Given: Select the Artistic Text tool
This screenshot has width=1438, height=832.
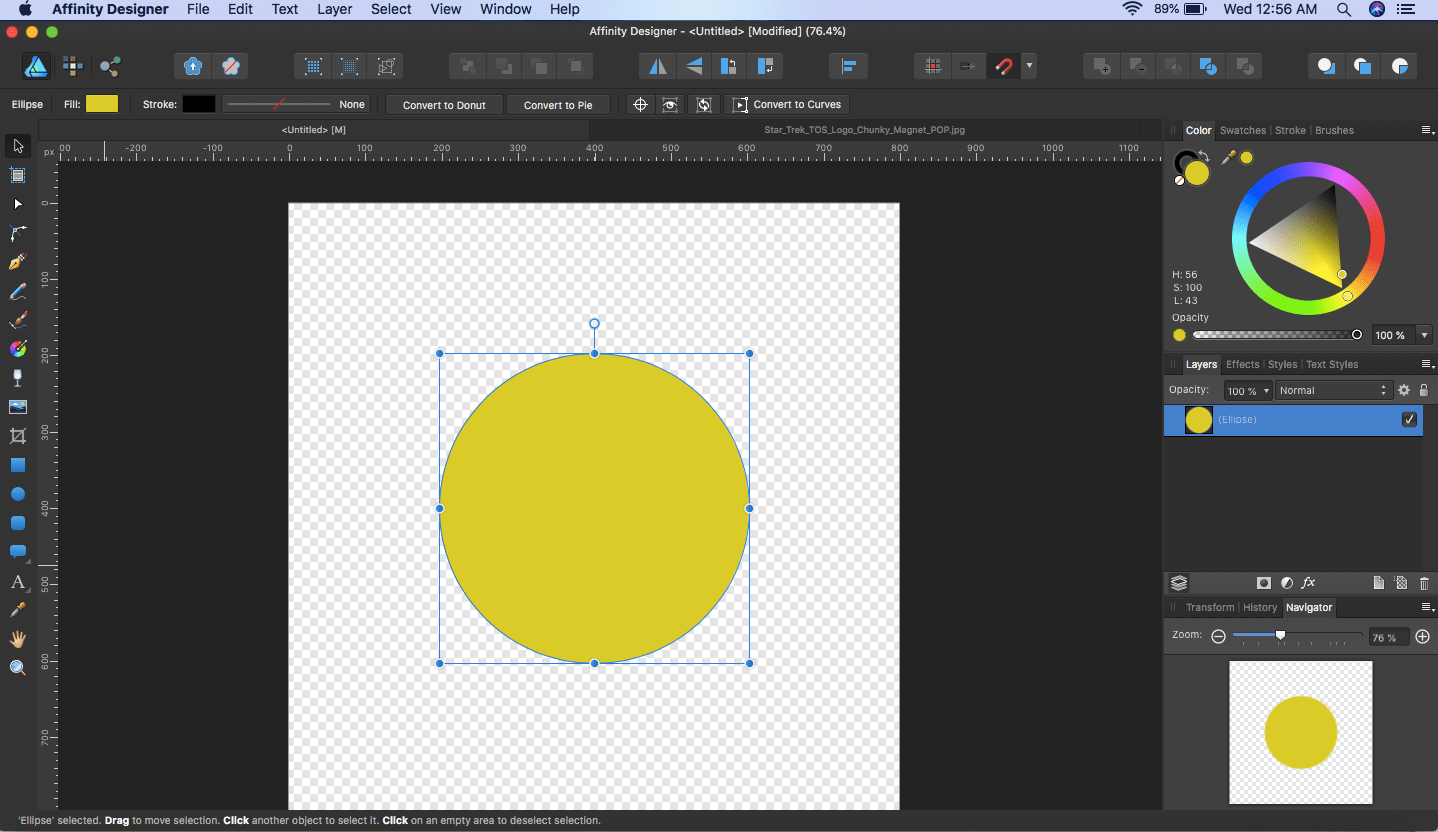Looking at the screenshot, I should coord(17,581).
